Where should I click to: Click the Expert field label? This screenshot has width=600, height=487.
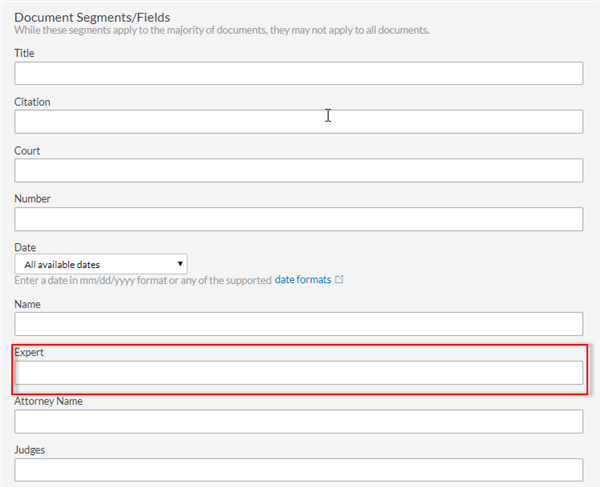[x=29, y=352]
